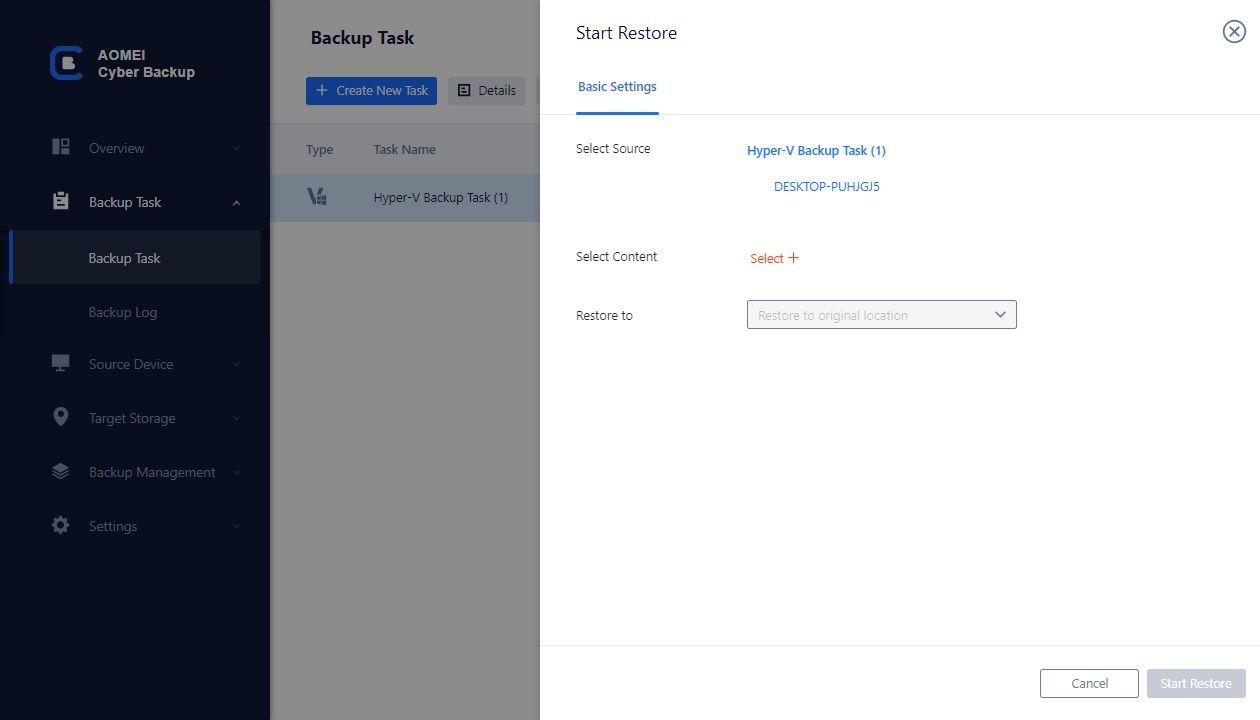Click the DESKTOP-PUHJGJ5 source device link
Viewport: 1260px width, 720px height.
826,186
